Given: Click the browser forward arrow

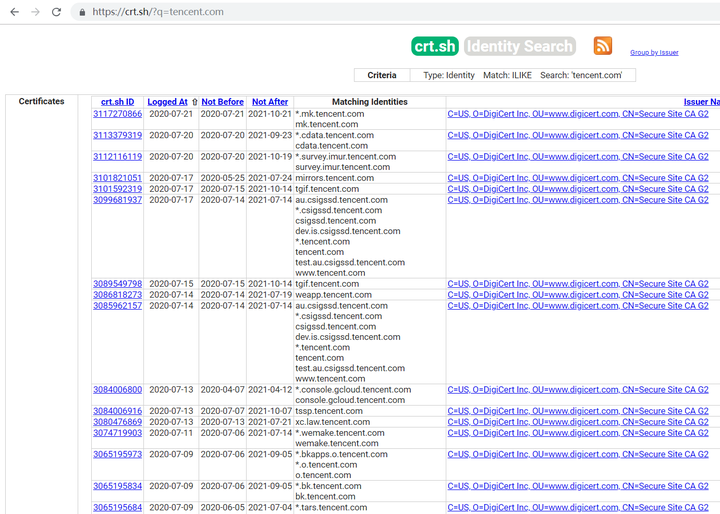Looking at the screenshot, I should point(35,12).
